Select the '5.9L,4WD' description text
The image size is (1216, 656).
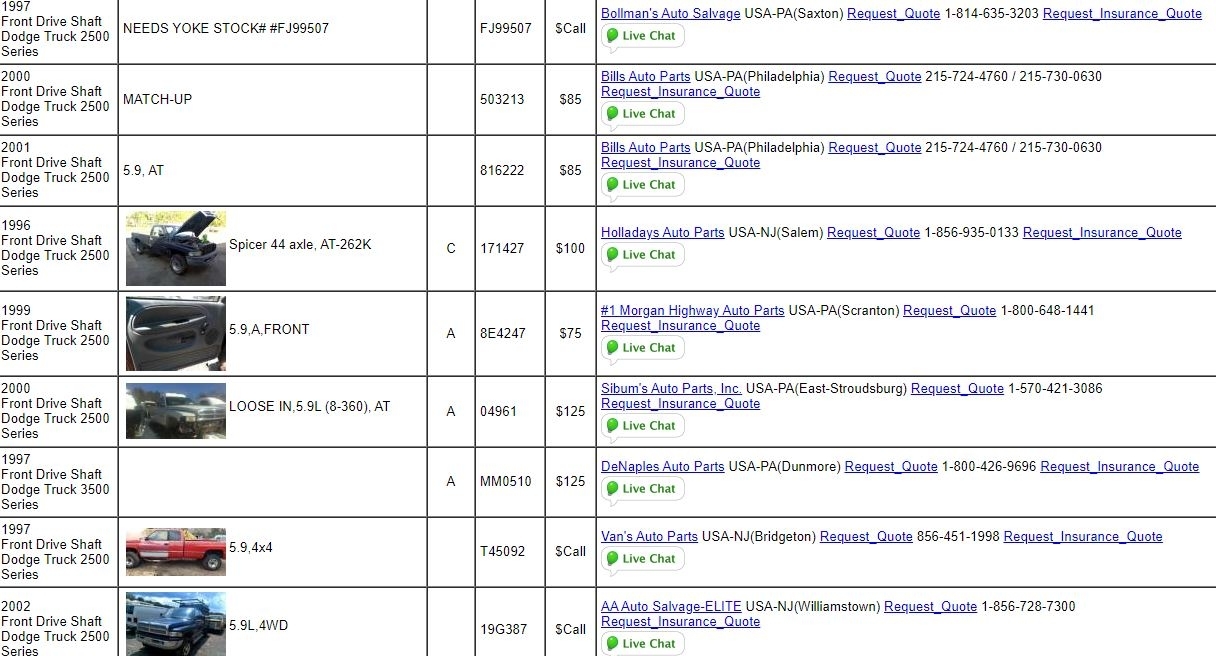tap(259, 626)
